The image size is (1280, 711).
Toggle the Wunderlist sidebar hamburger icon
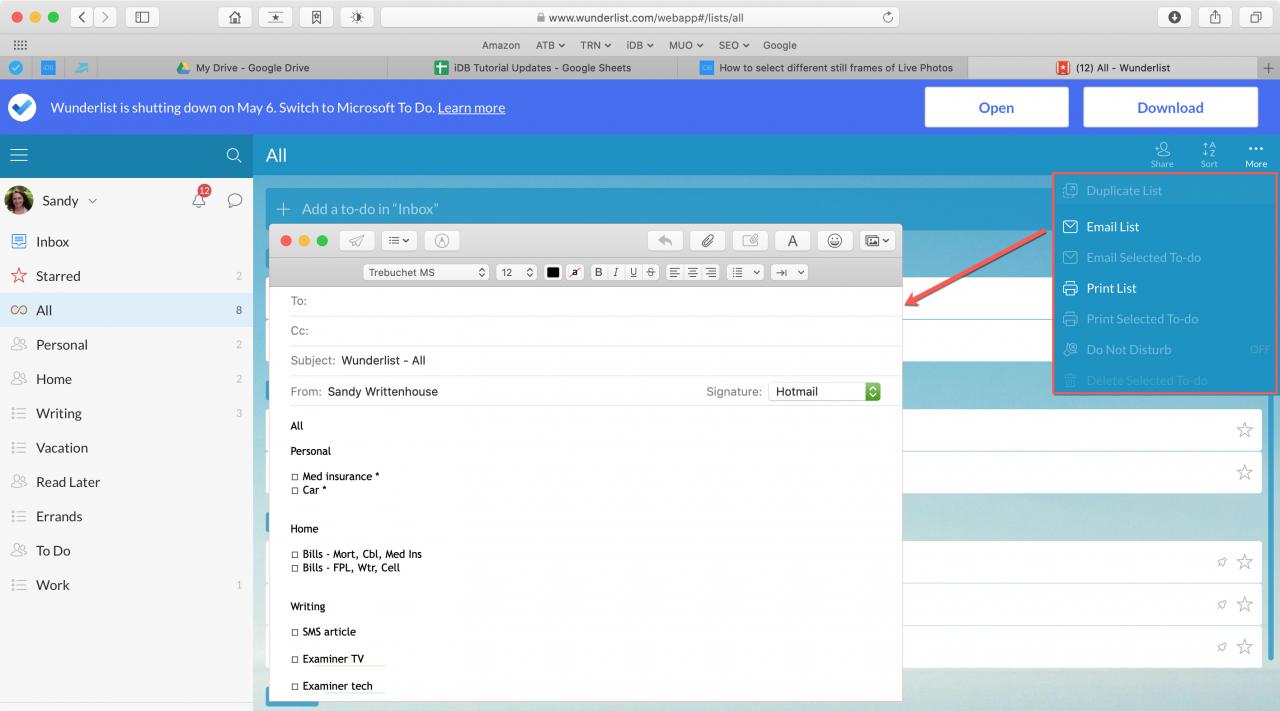pyautogui.click(x=19, y=155)
